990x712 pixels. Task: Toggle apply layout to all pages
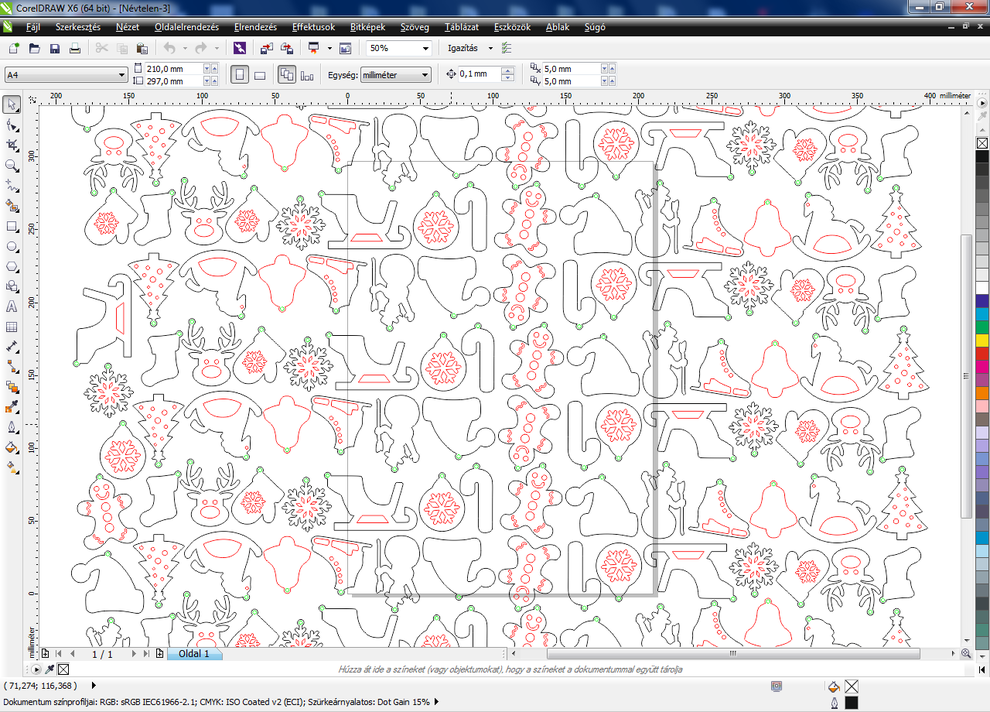tap(287, 74)
